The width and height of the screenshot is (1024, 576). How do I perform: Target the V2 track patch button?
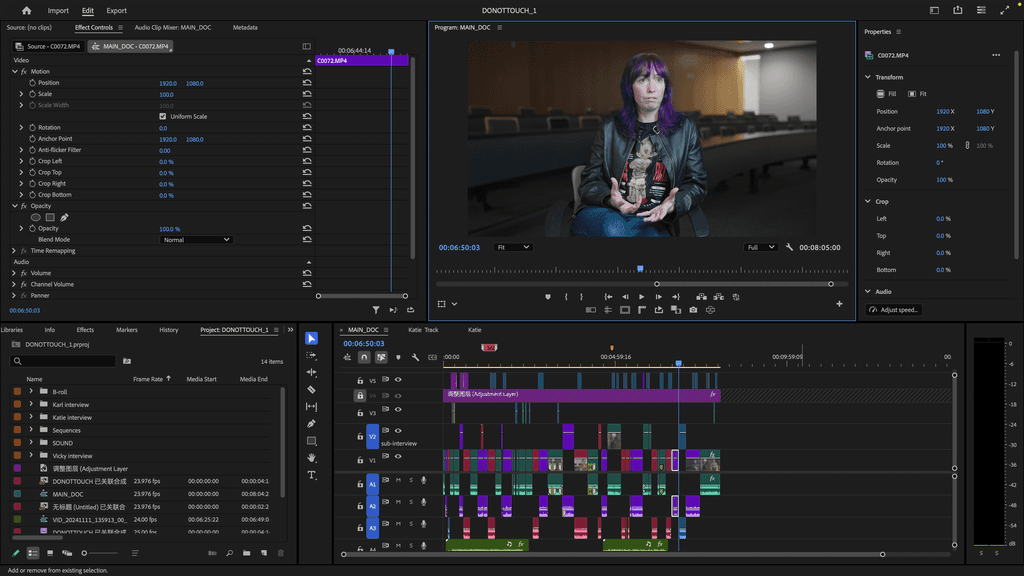click(x=372, y=436)
